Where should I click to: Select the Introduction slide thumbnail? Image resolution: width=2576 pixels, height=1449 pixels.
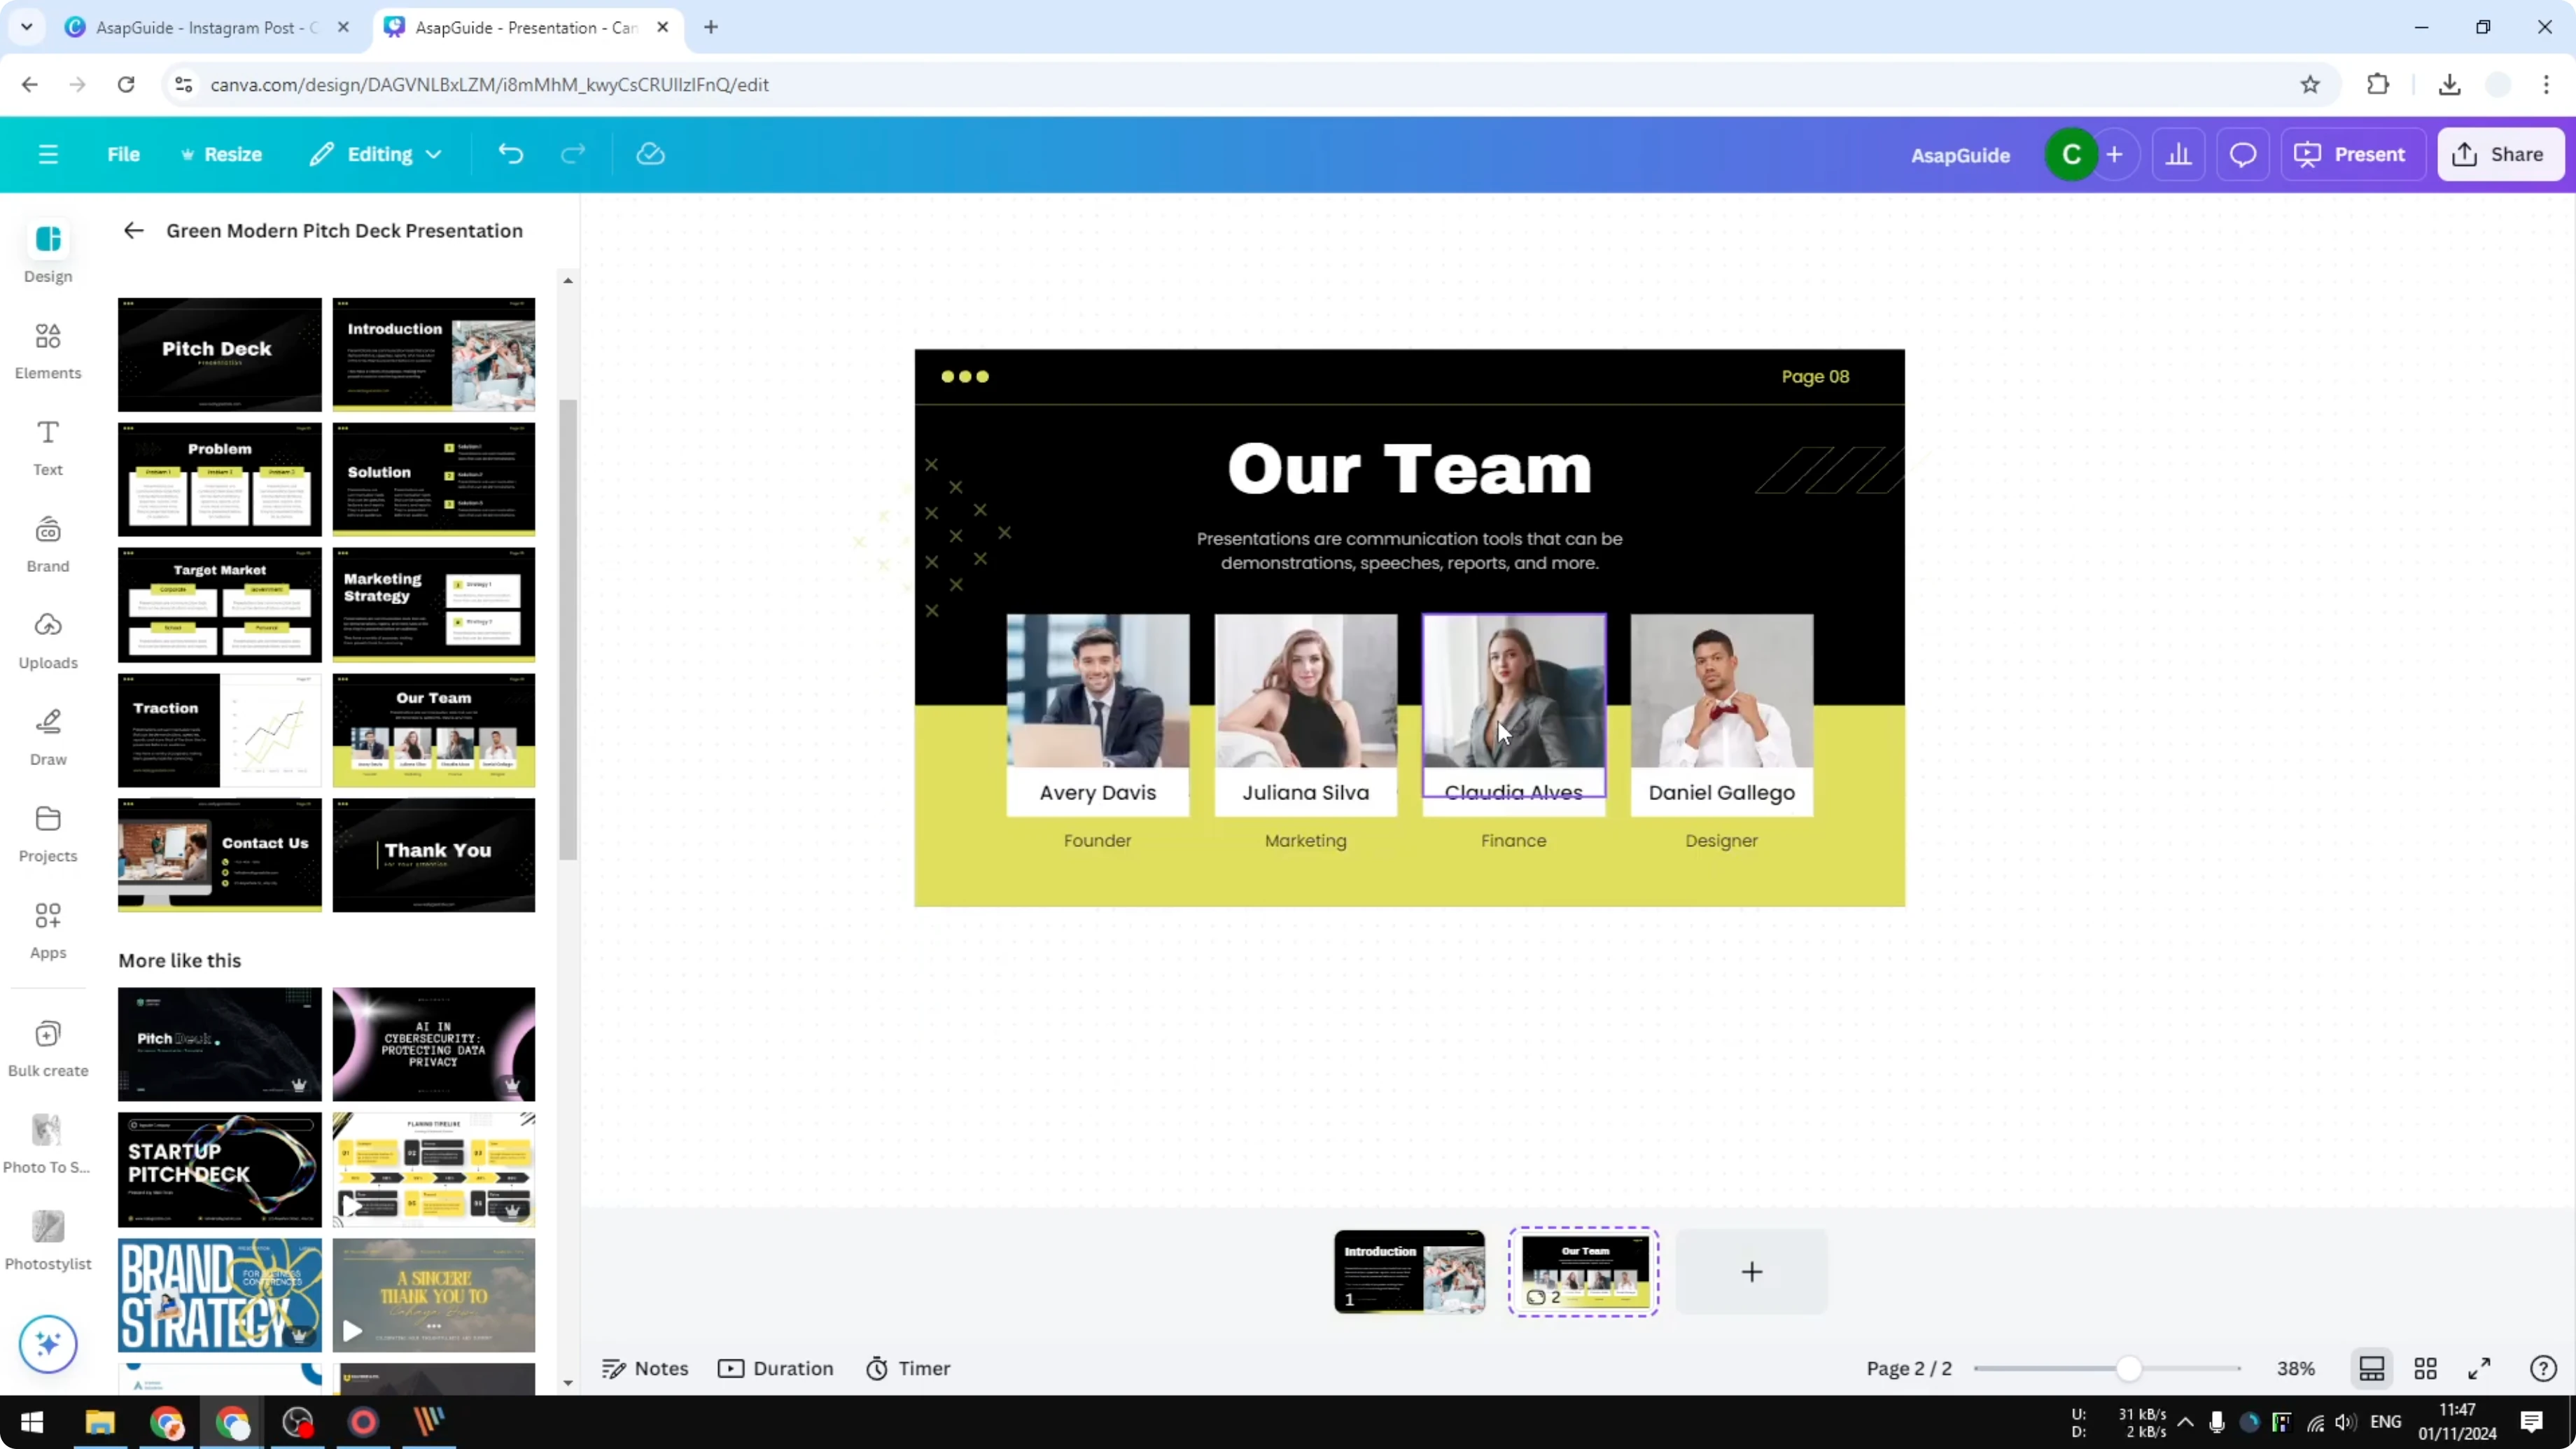[1409, 1271]
